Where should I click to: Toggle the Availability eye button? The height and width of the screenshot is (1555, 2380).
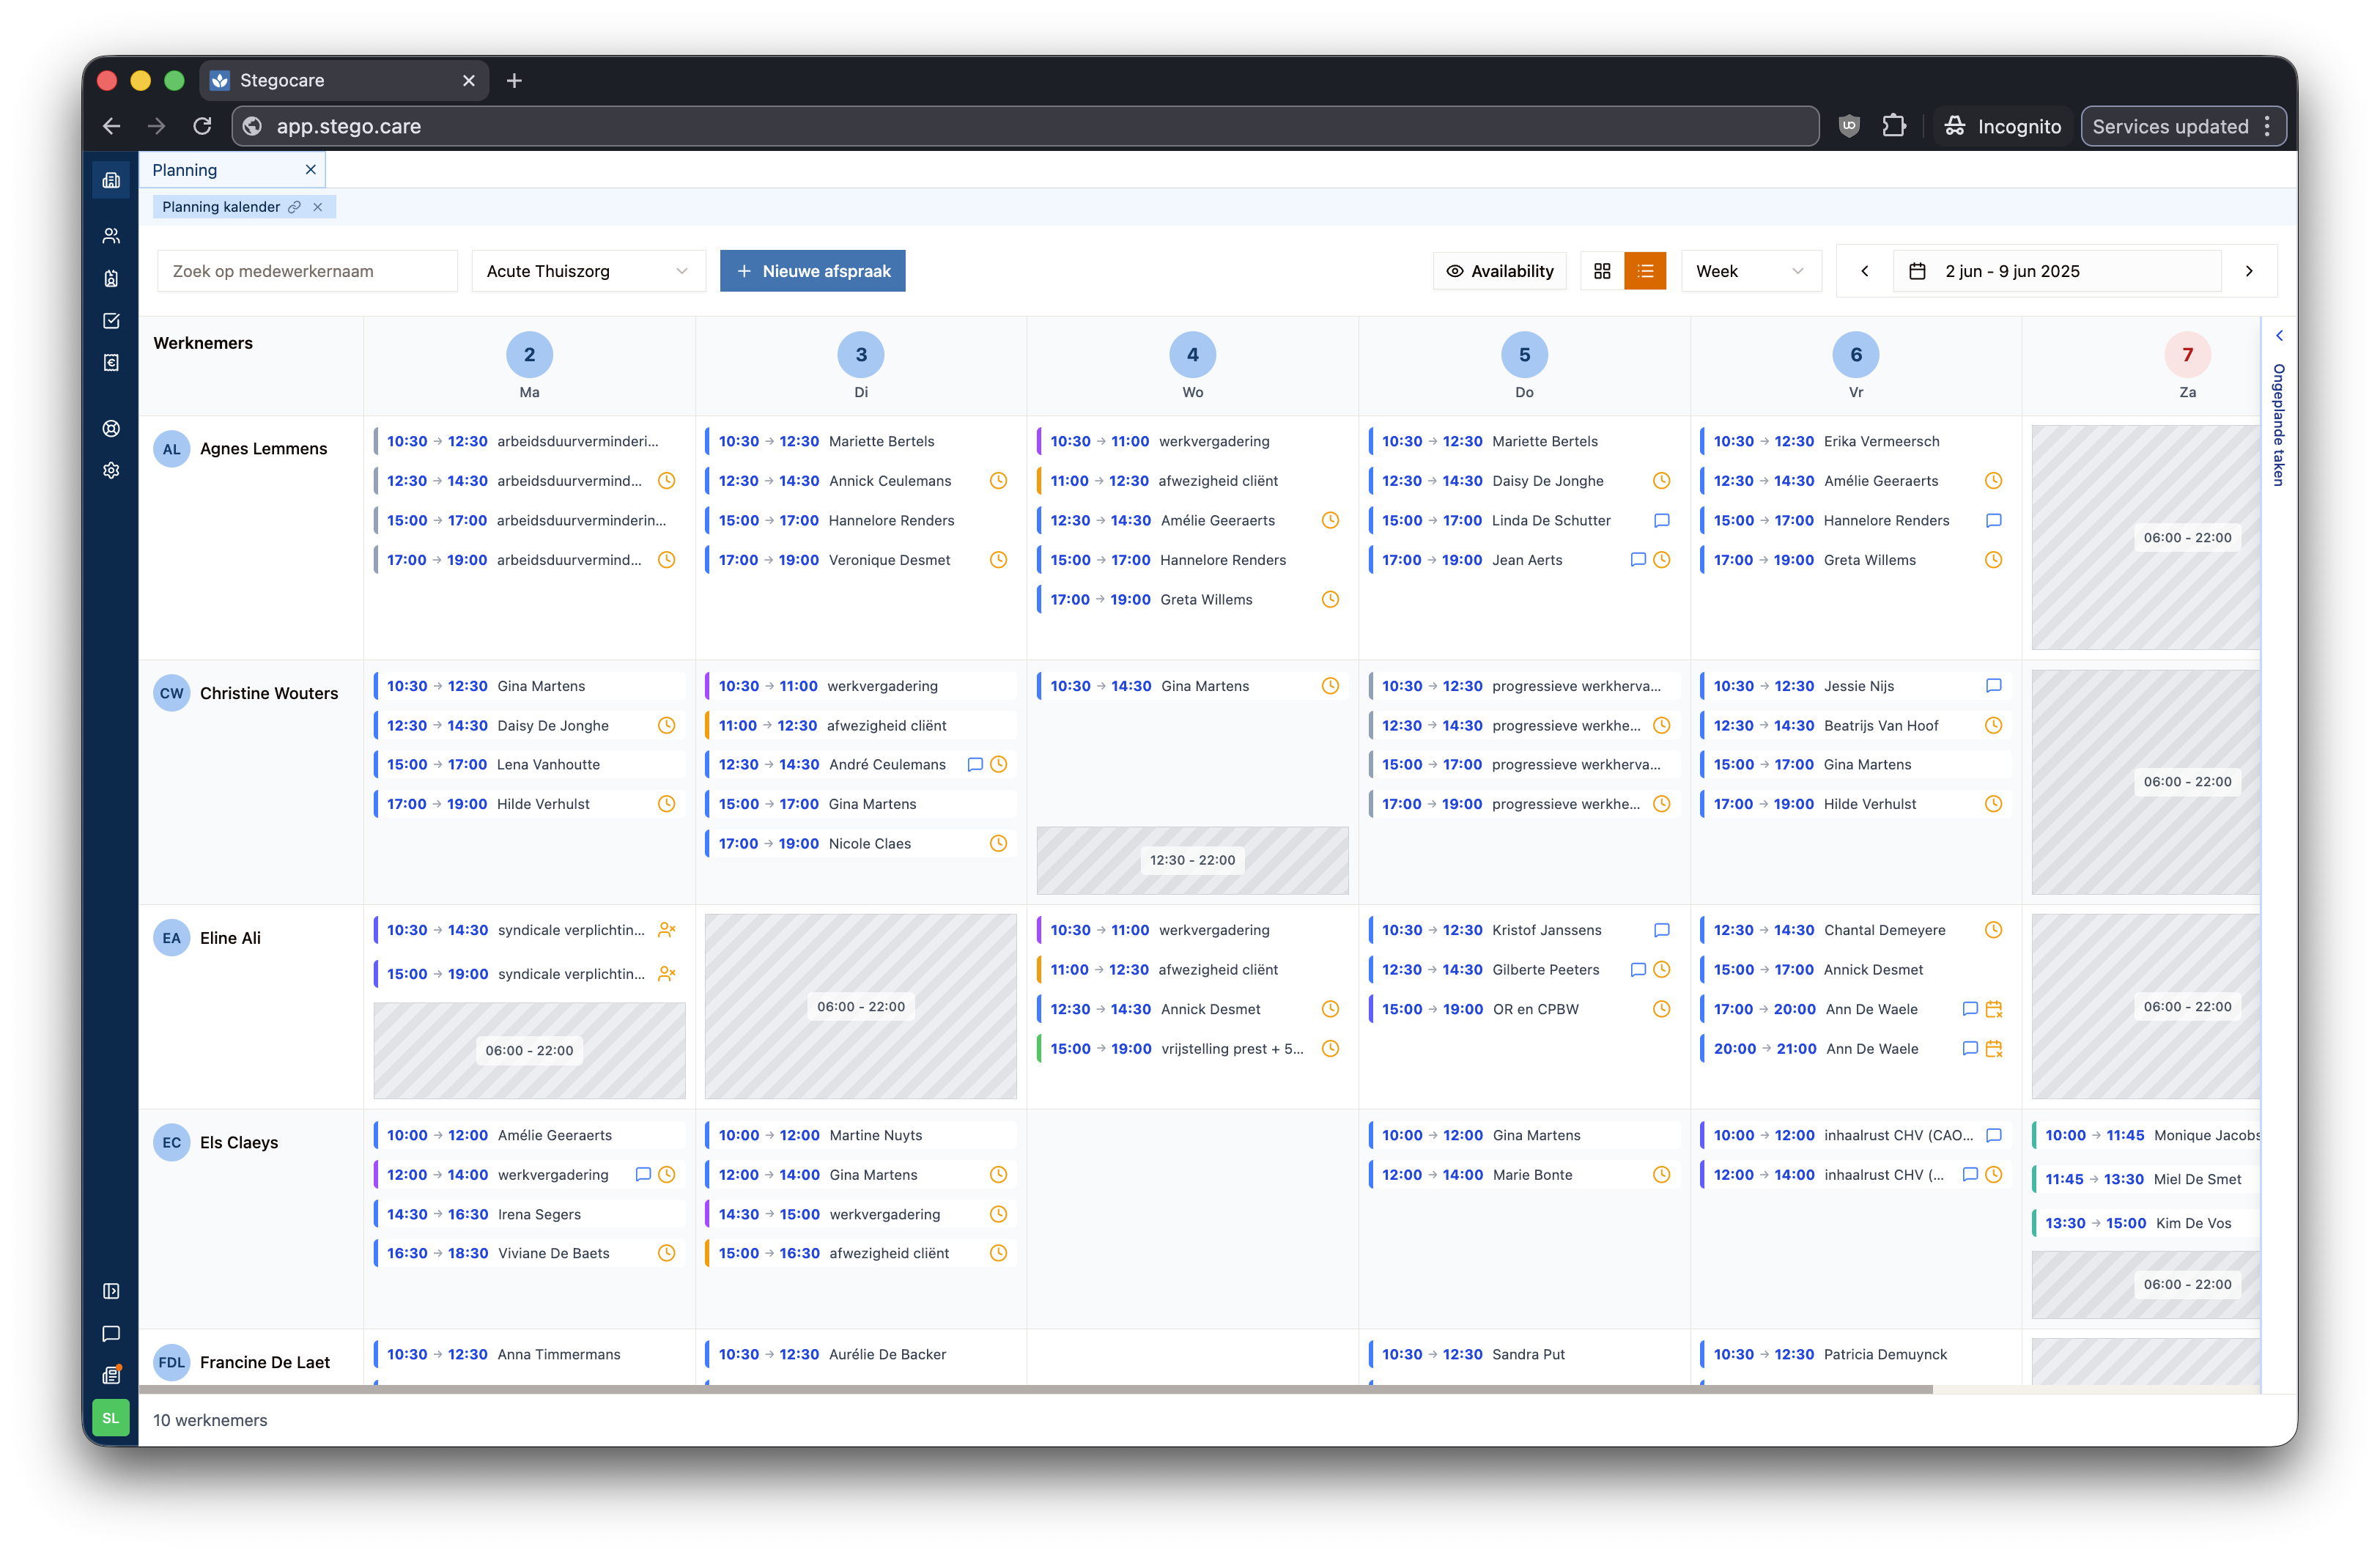1499,270
